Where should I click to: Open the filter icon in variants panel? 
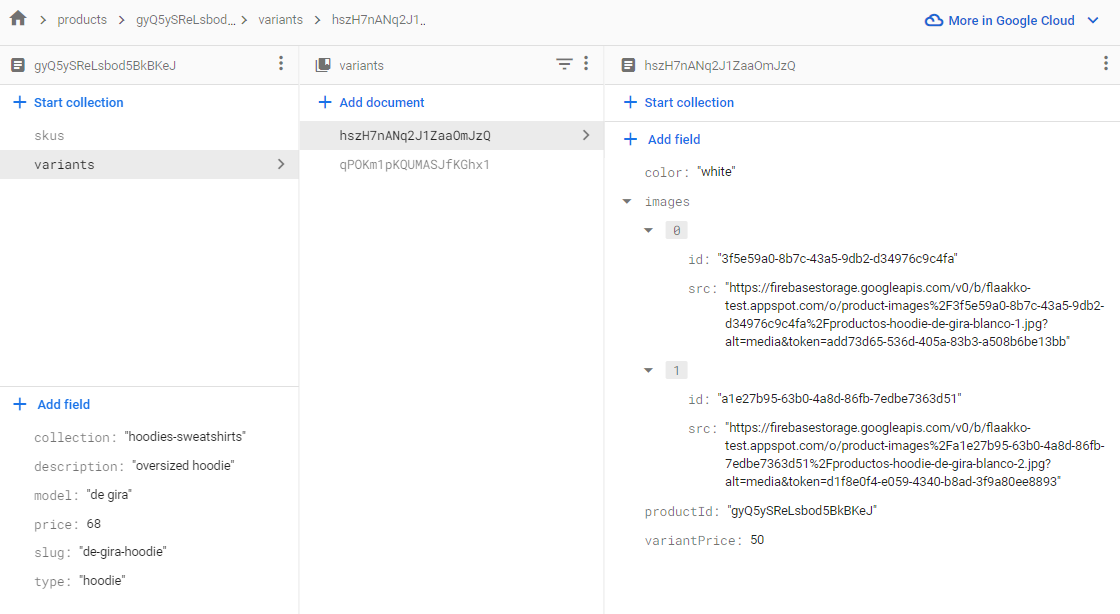(562, 63)
